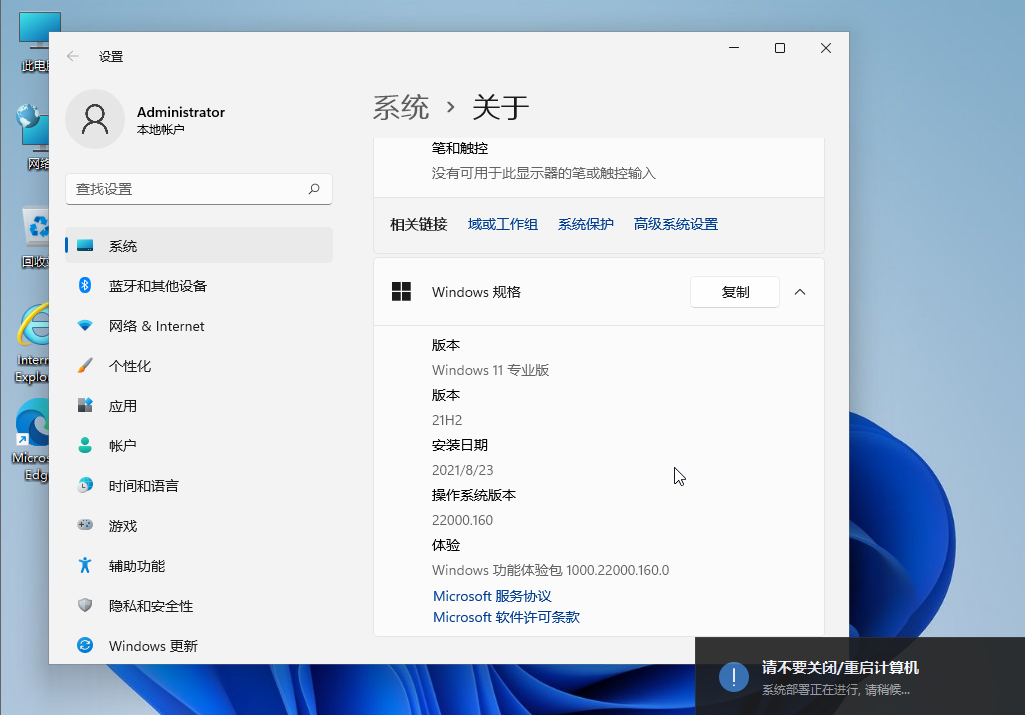Open the Personalization brush icon item
The image size is (1025, 715).
[x=86, y=366]
